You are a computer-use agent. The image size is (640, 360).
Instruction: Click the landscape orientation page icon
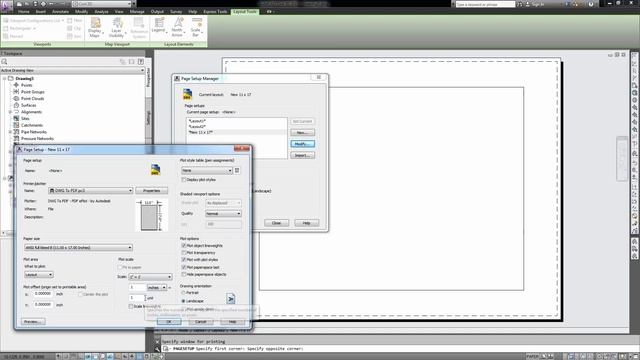click(231, 299)
